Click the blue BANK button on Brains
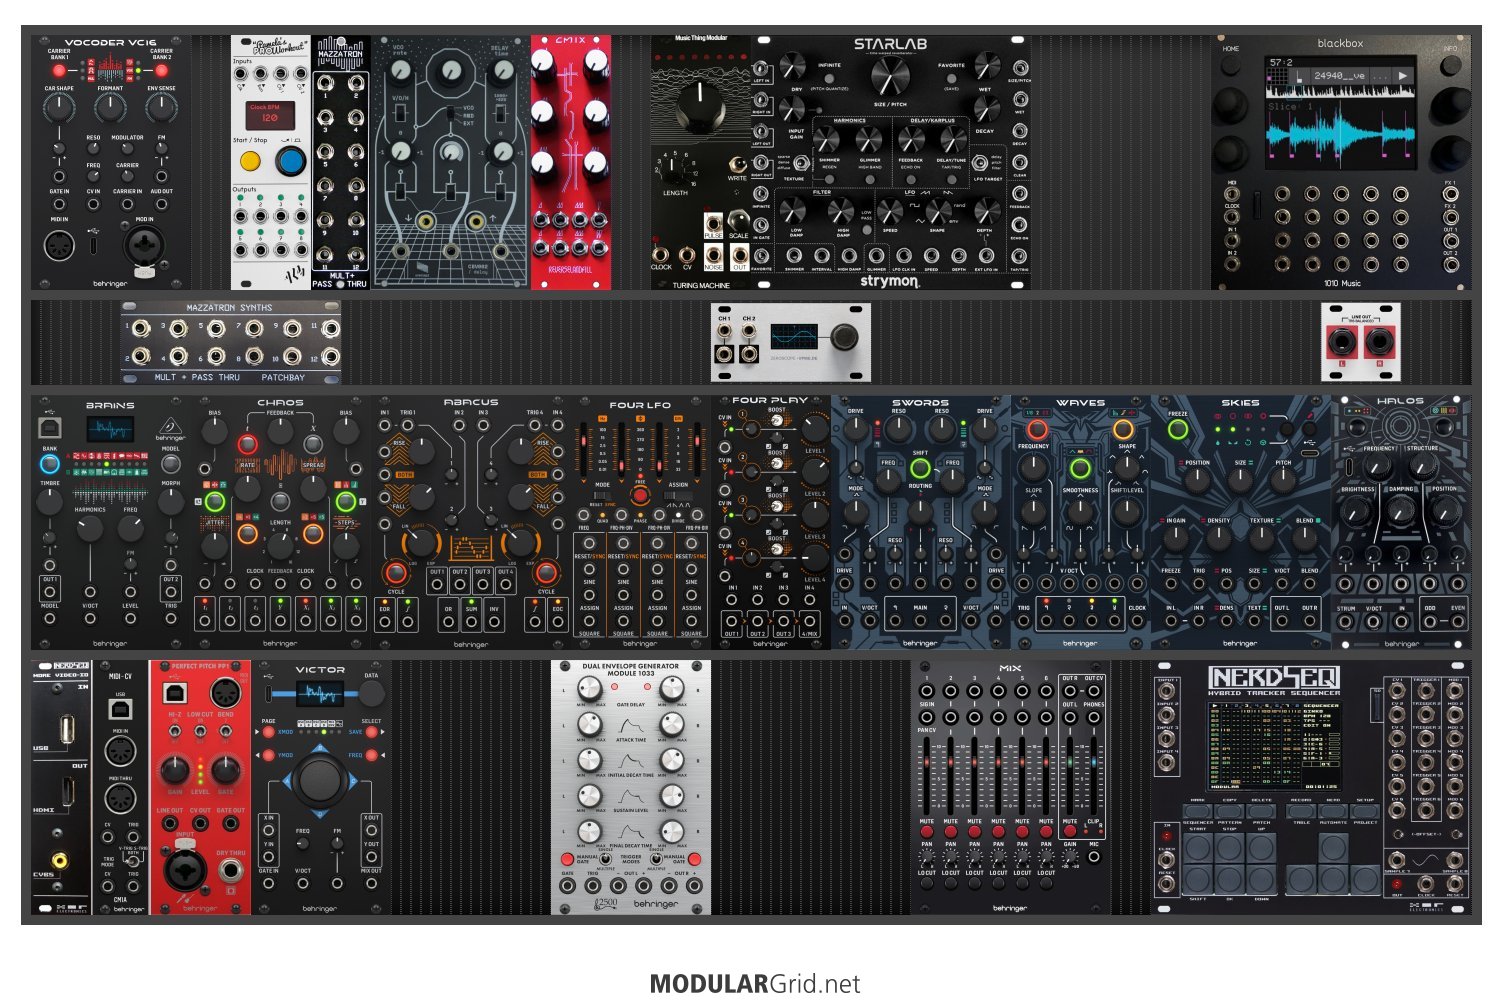This screenshot has width=1512, height=1005. (49, 464)
